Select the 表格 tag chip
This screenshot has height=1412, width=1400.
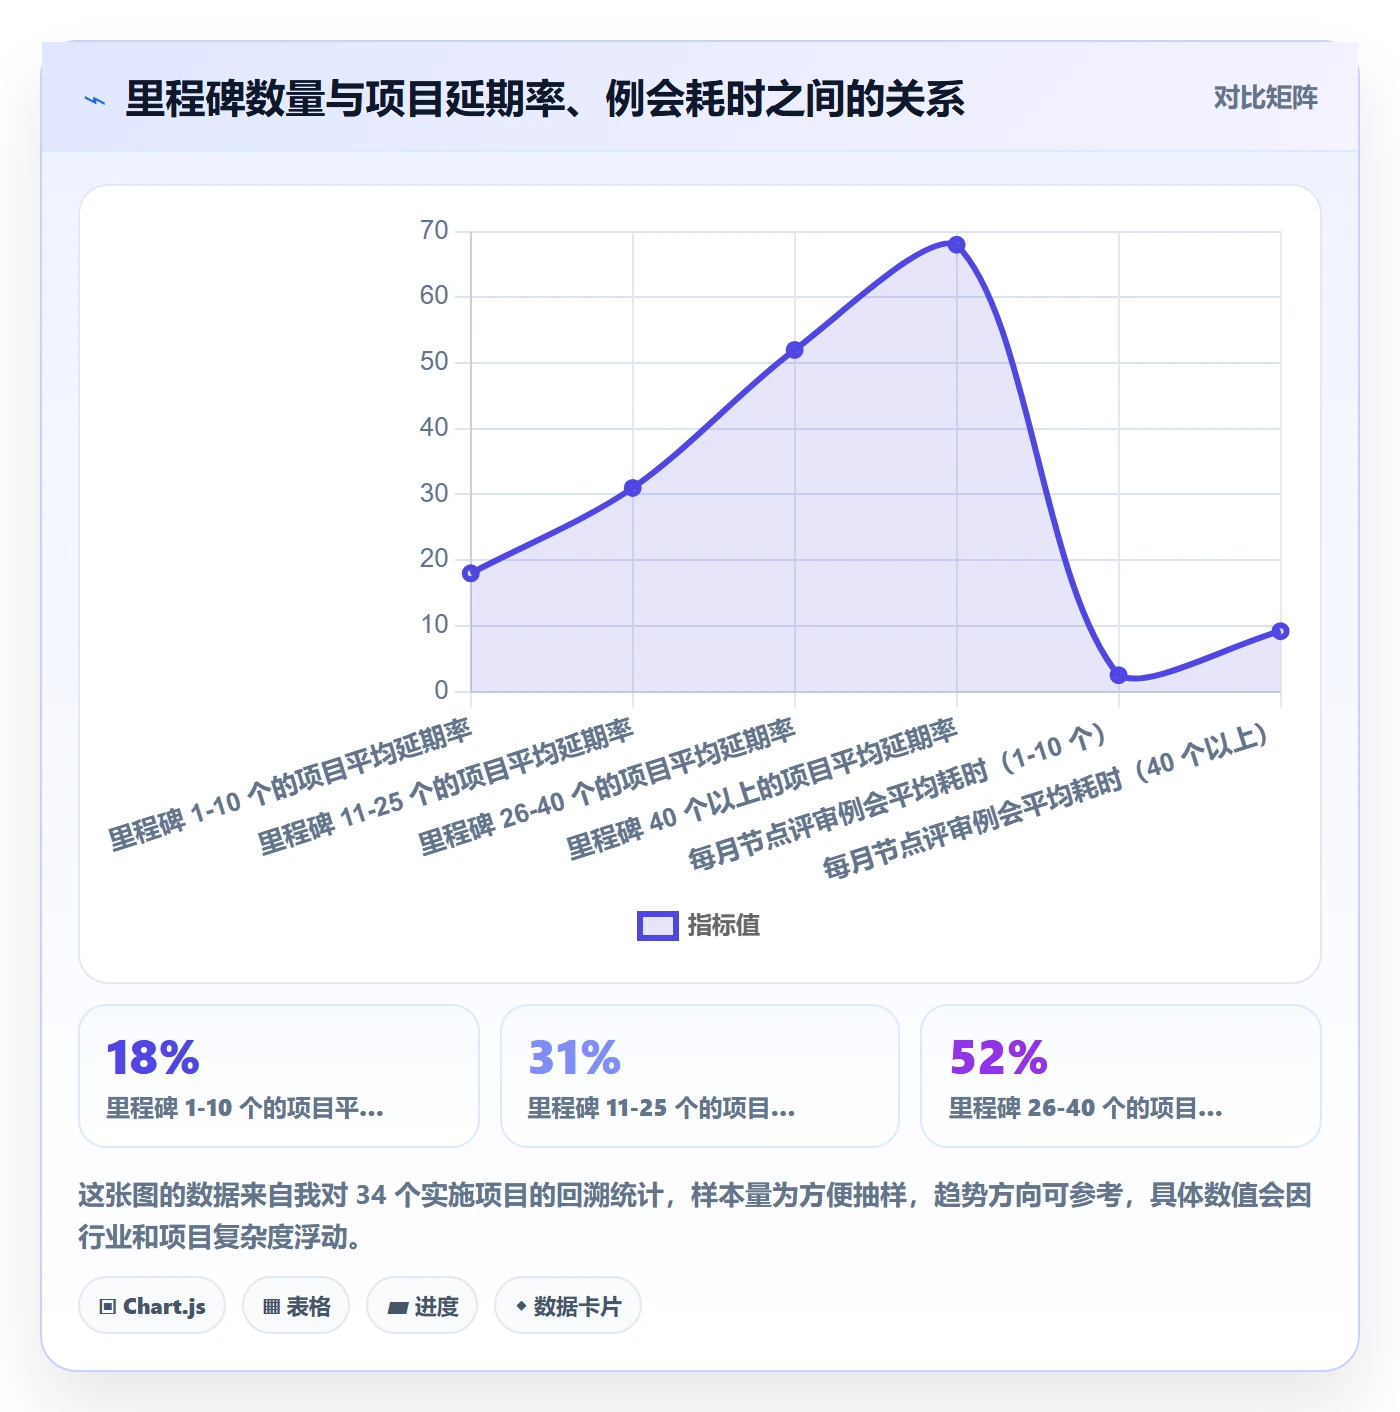point(296,1306)
